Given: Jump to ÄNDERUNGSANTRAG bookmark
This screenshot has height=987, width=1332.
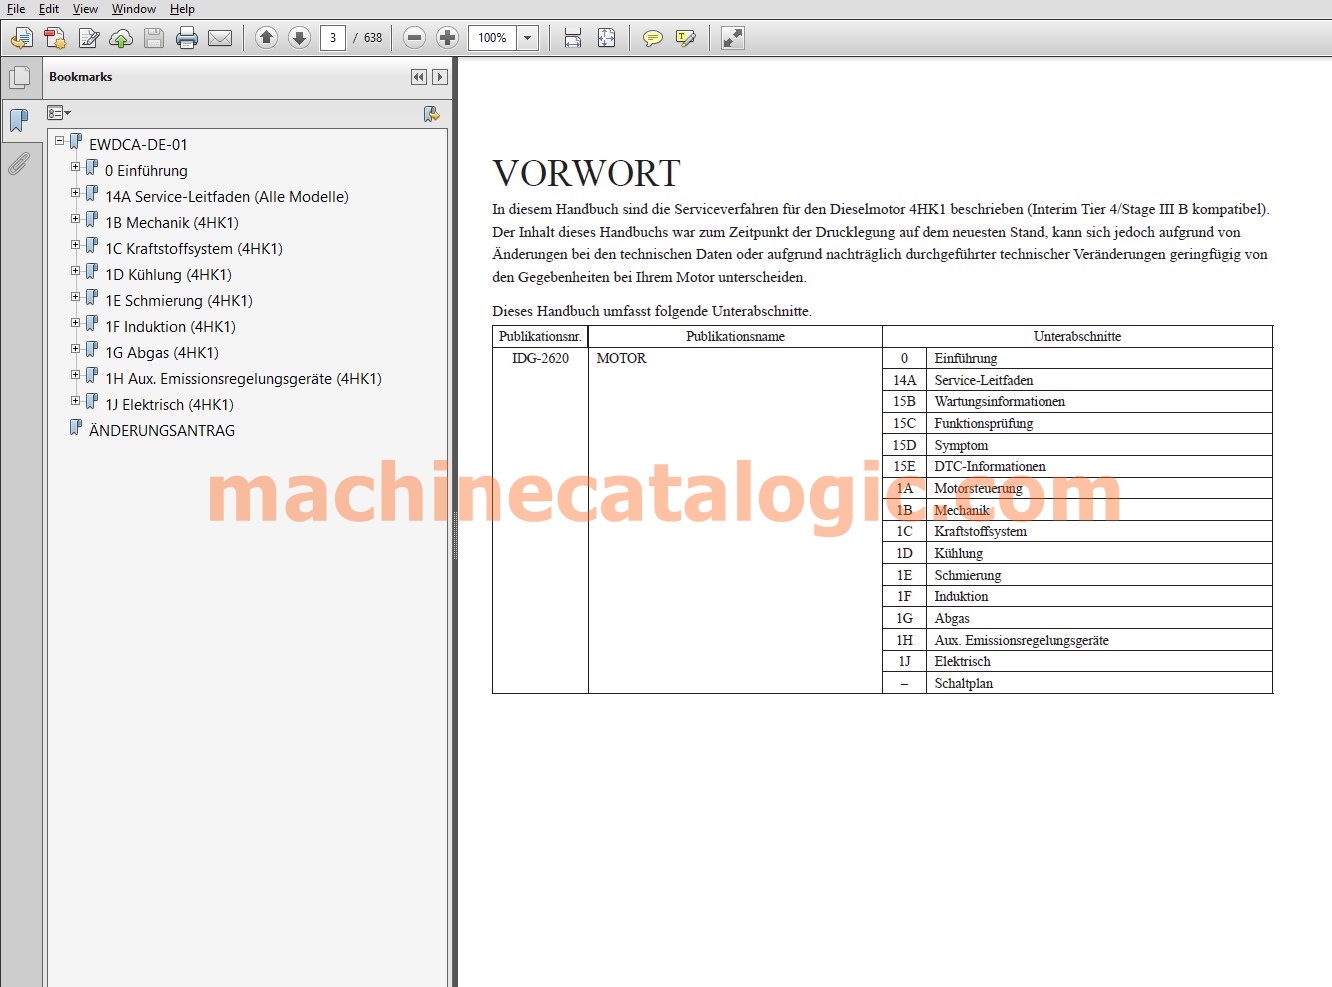Looking at the screenshot, I should point(162,431).
